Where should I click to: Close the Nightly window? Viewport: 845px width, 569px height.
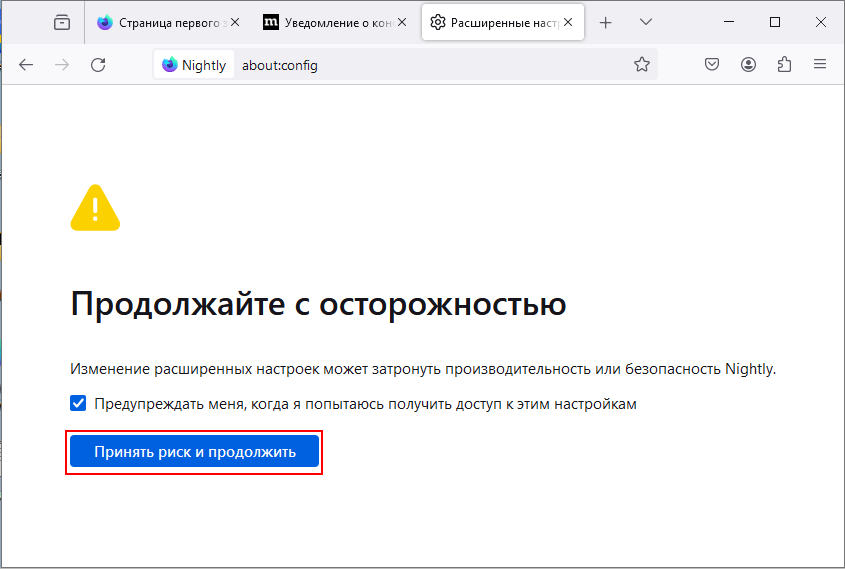point(821,22)
